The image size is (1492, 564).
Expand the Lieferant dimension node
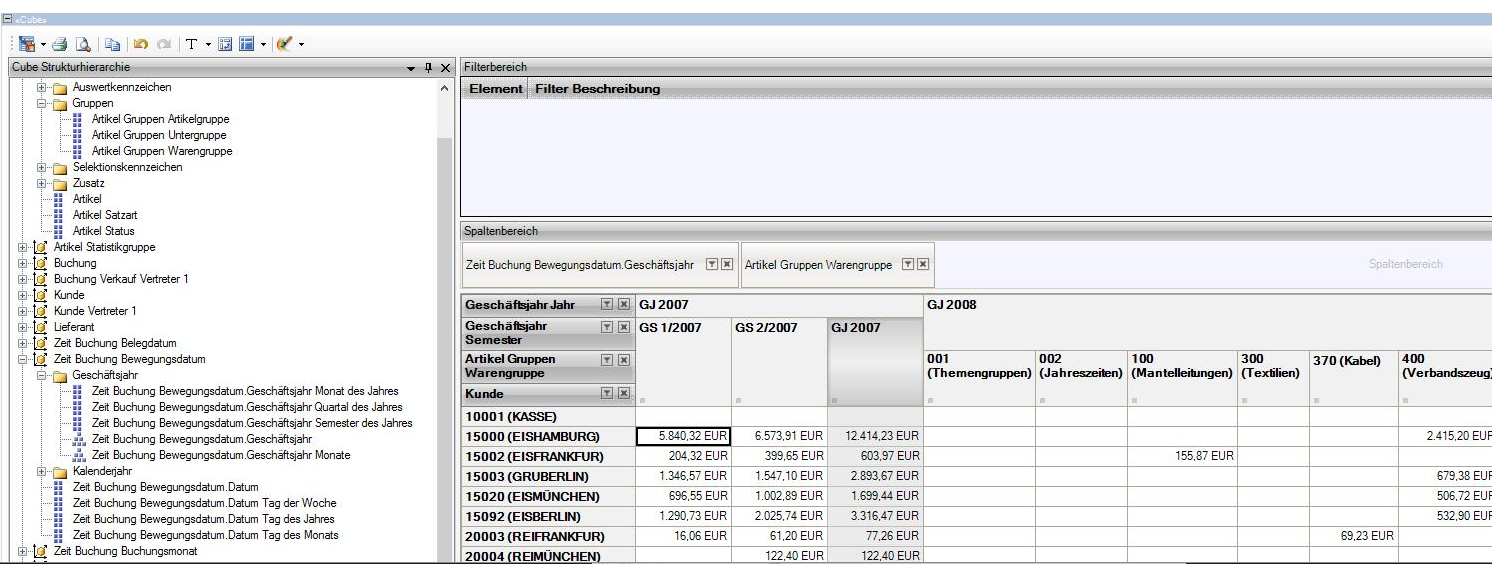point(23,327)
